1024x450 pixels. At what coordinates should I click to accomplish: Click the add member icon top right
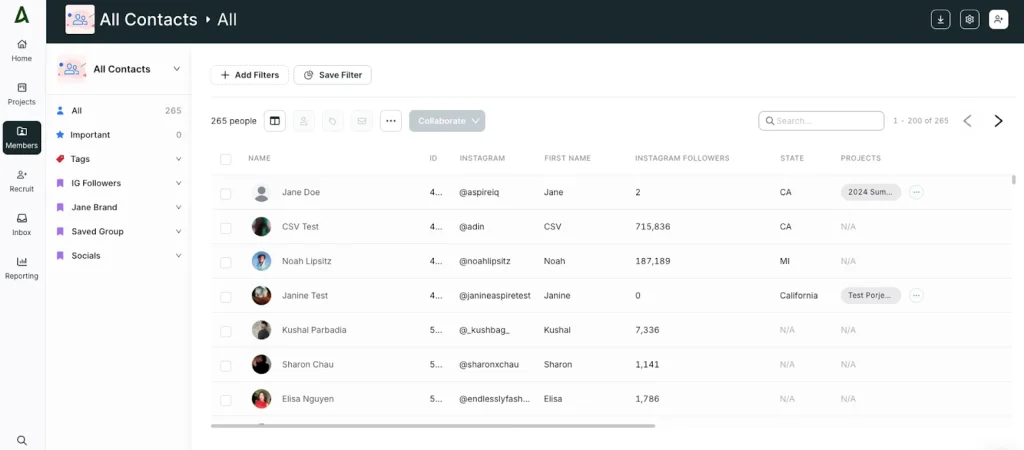tap(998, 20)
